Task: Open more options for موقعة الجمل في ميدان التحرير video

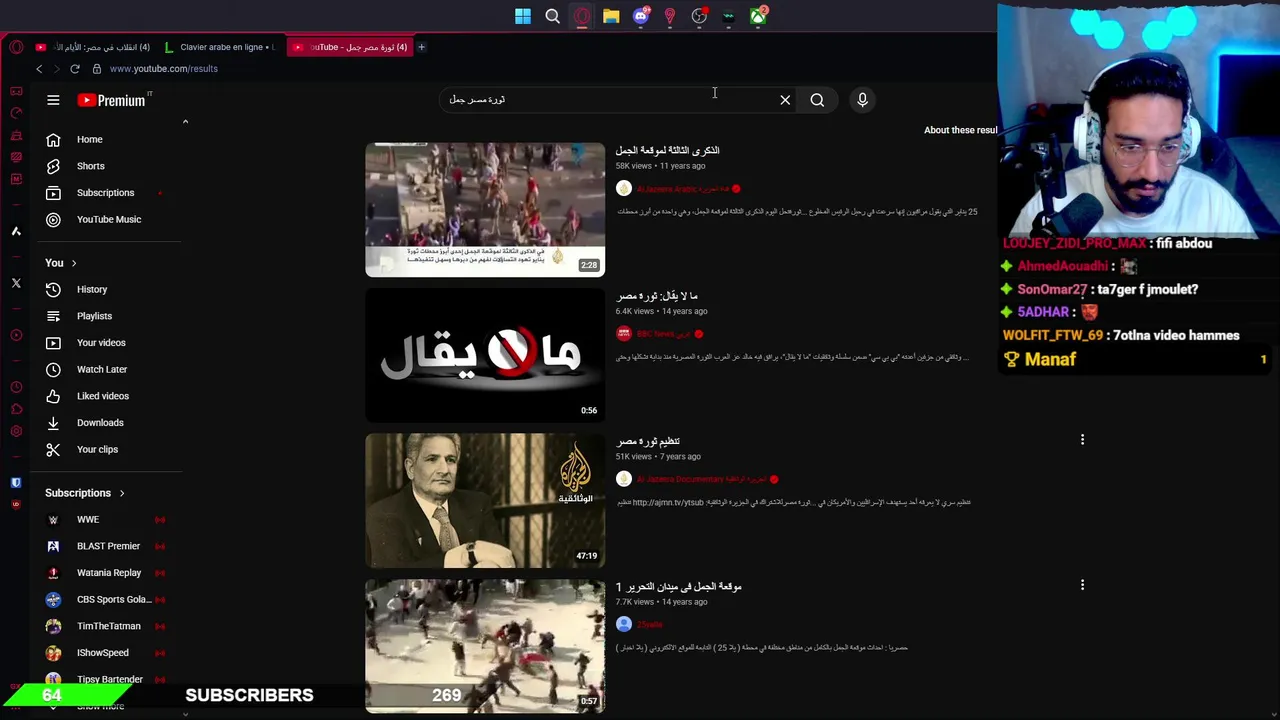Action: [1082, 585]
